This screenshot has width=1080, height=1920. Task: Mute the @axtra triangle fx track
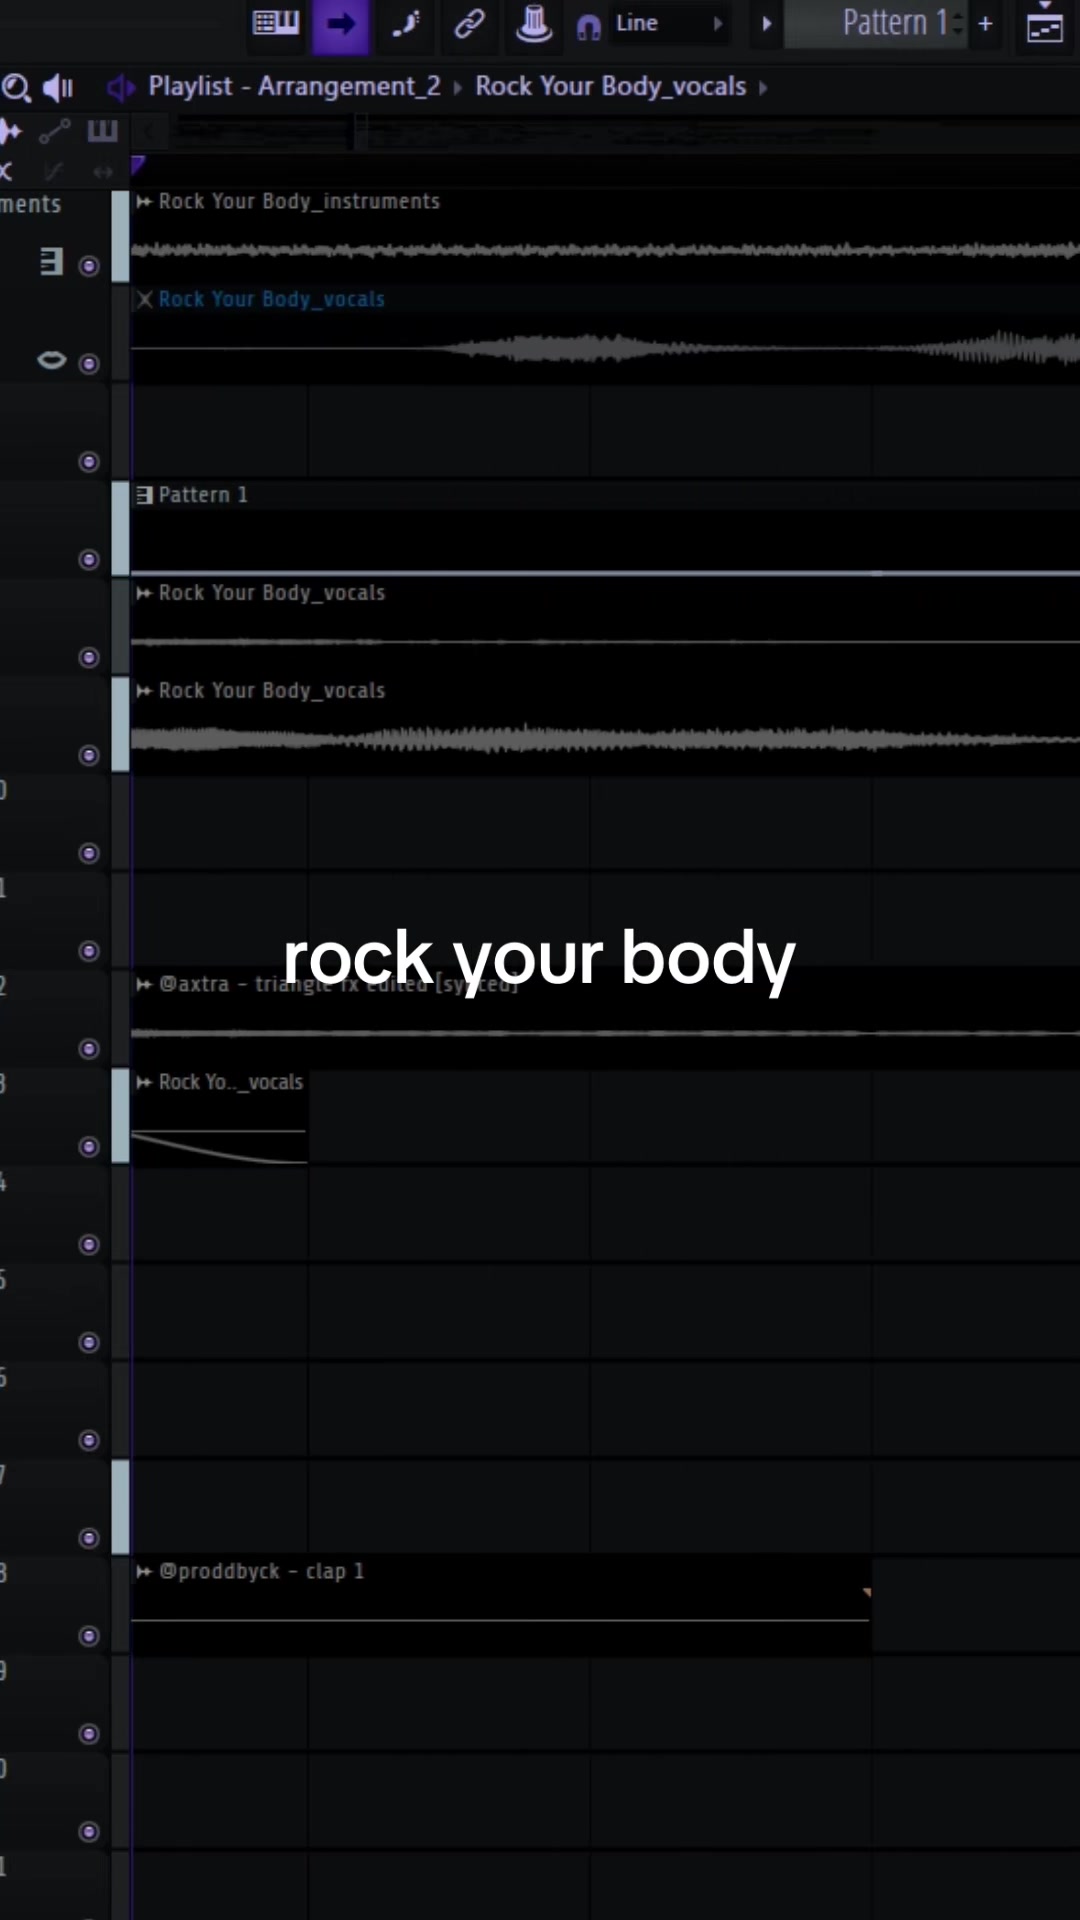pos(89,1049)
